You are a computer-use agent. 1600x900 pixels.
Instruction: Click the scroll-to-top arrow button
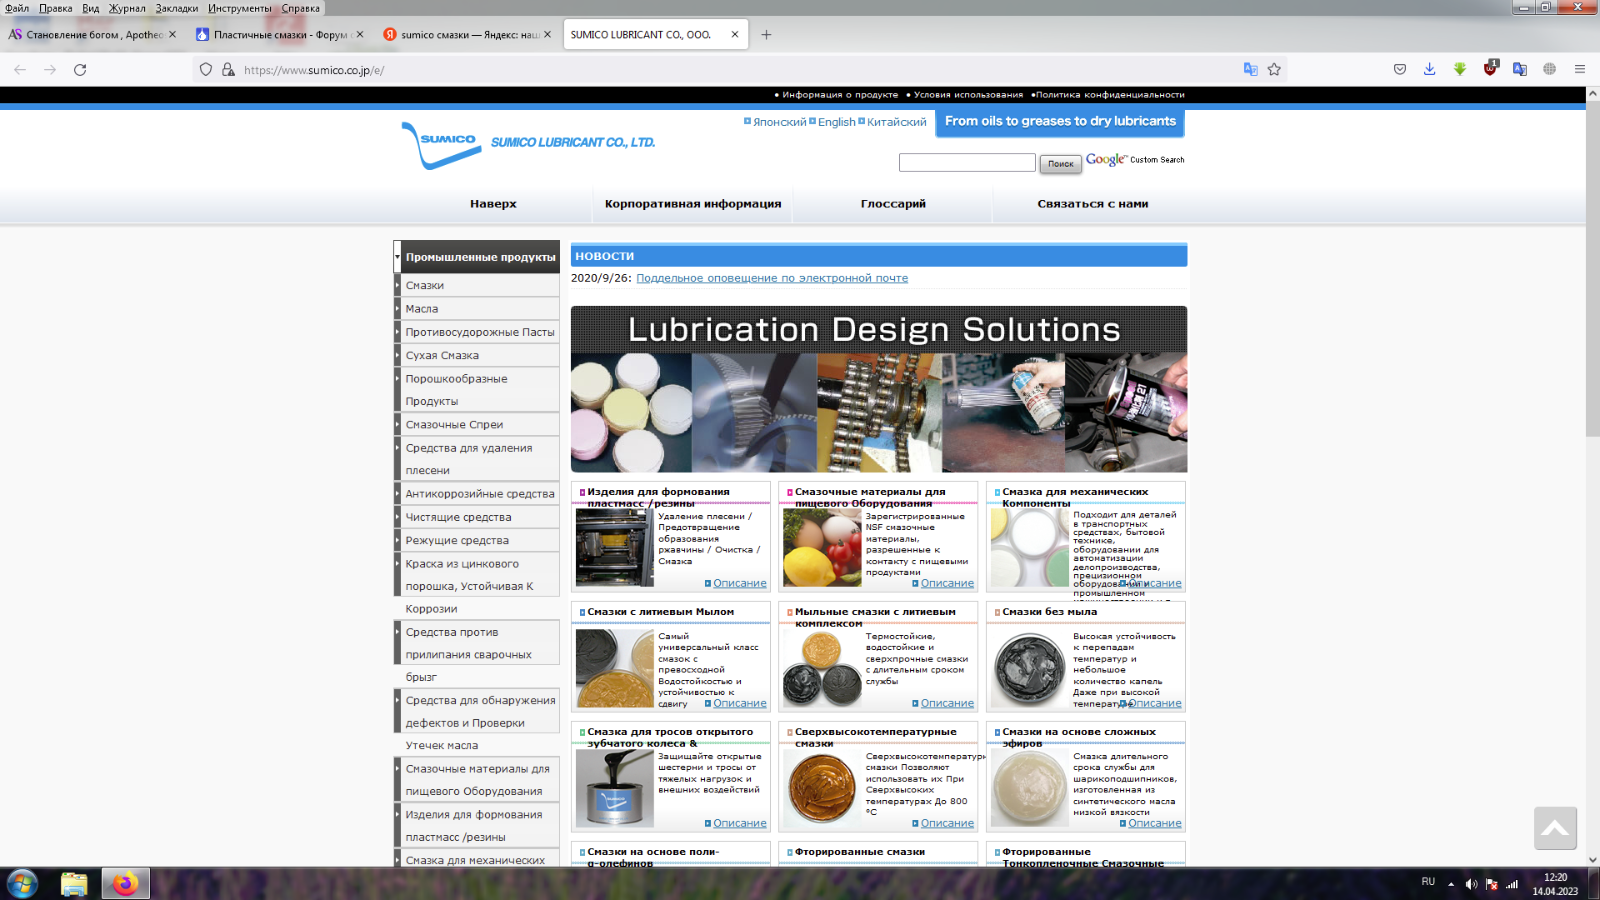(1555, 828)
